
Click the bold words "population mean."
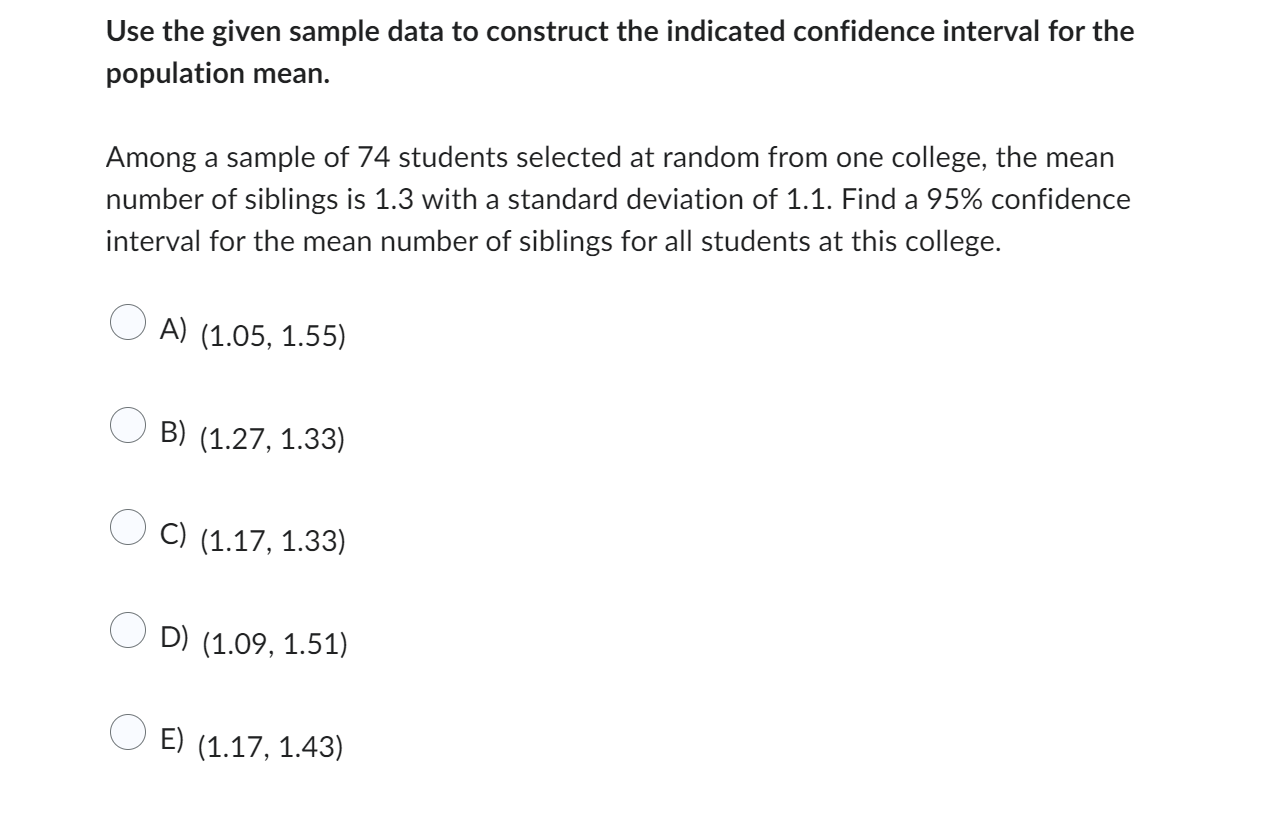(218, 76)
